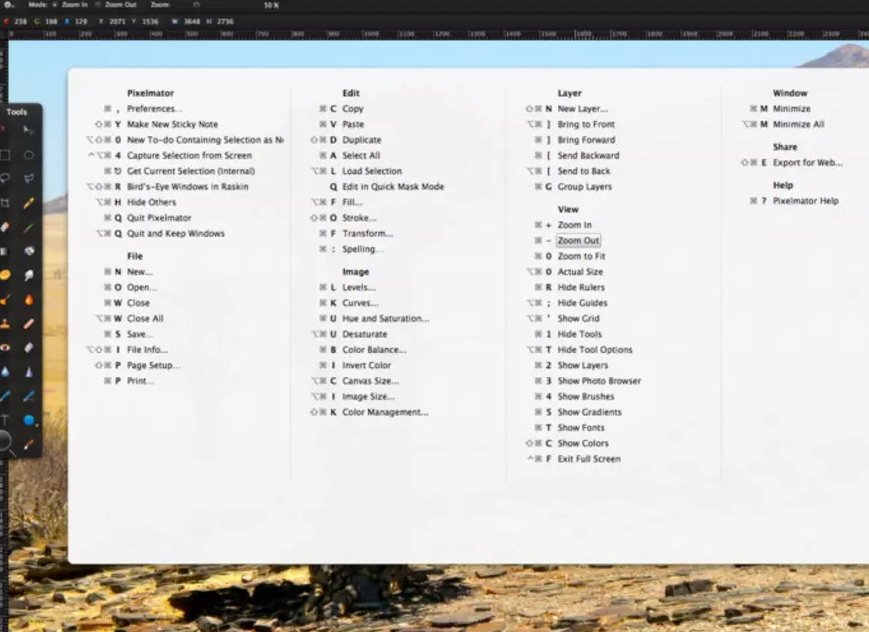Choose Levels... under Image
The height and width of the screenshot is (632, 869).
tap(359, 287)
